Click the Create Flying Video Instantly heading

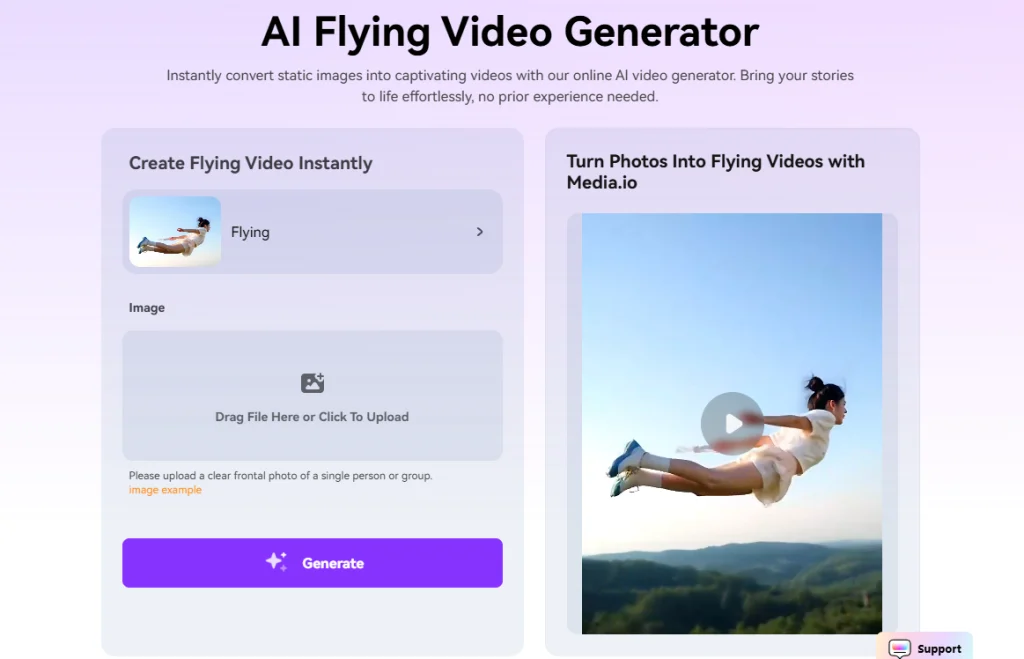[x=251, y=163]
